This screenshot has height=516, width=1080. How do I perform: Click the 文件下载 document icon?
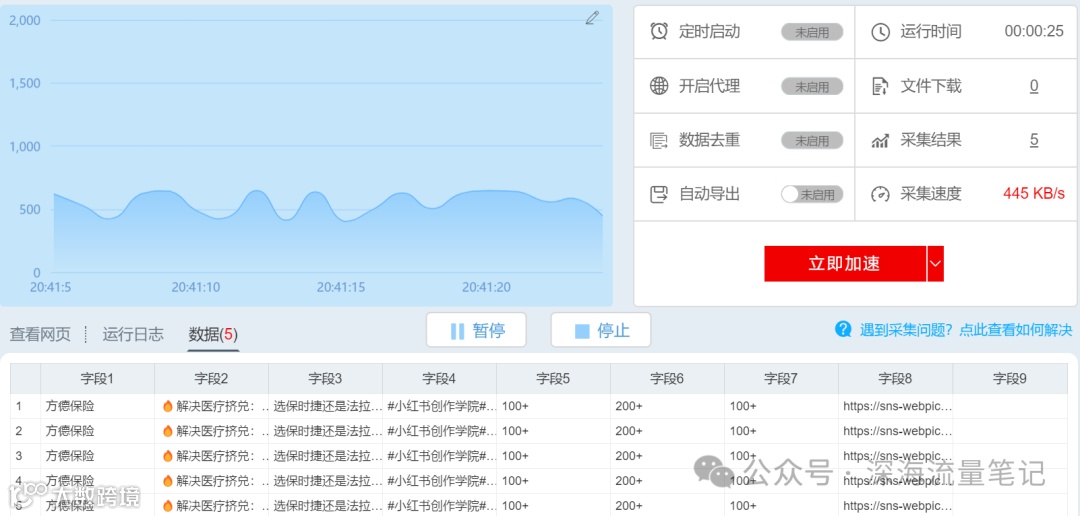(x=880, y=86)
